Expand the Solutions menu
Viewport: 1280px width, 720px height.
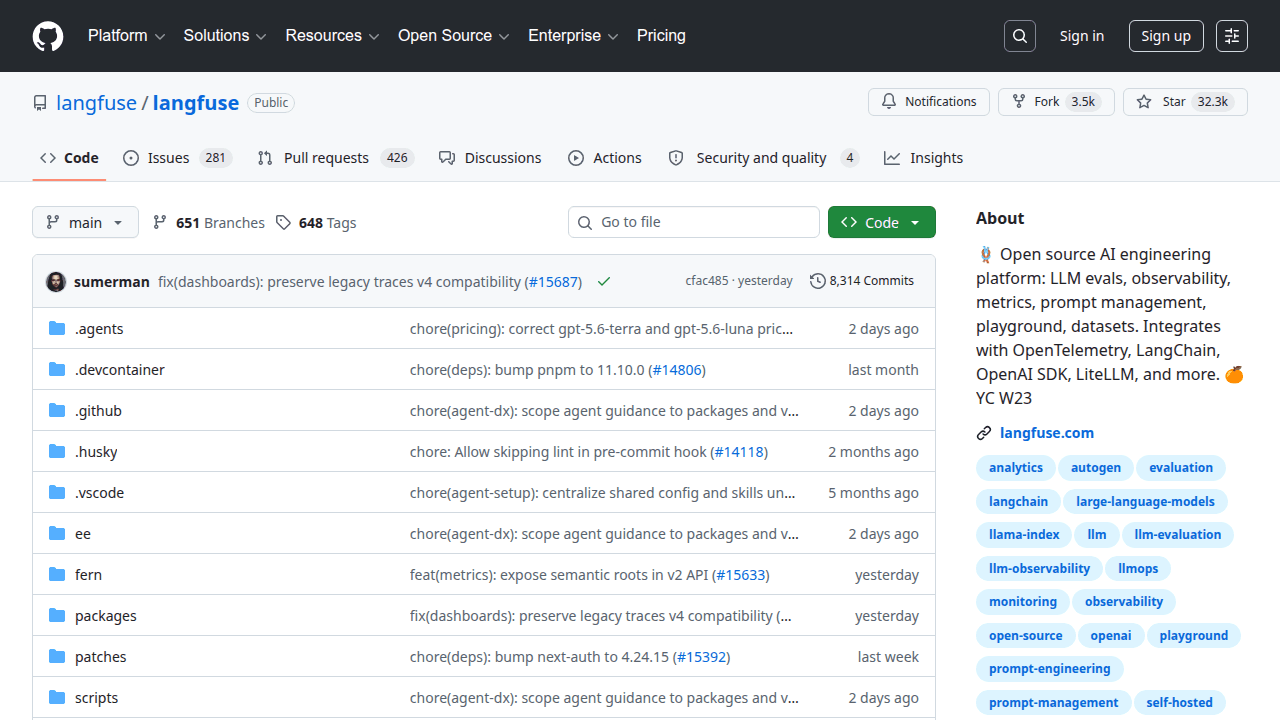(225, 36)
